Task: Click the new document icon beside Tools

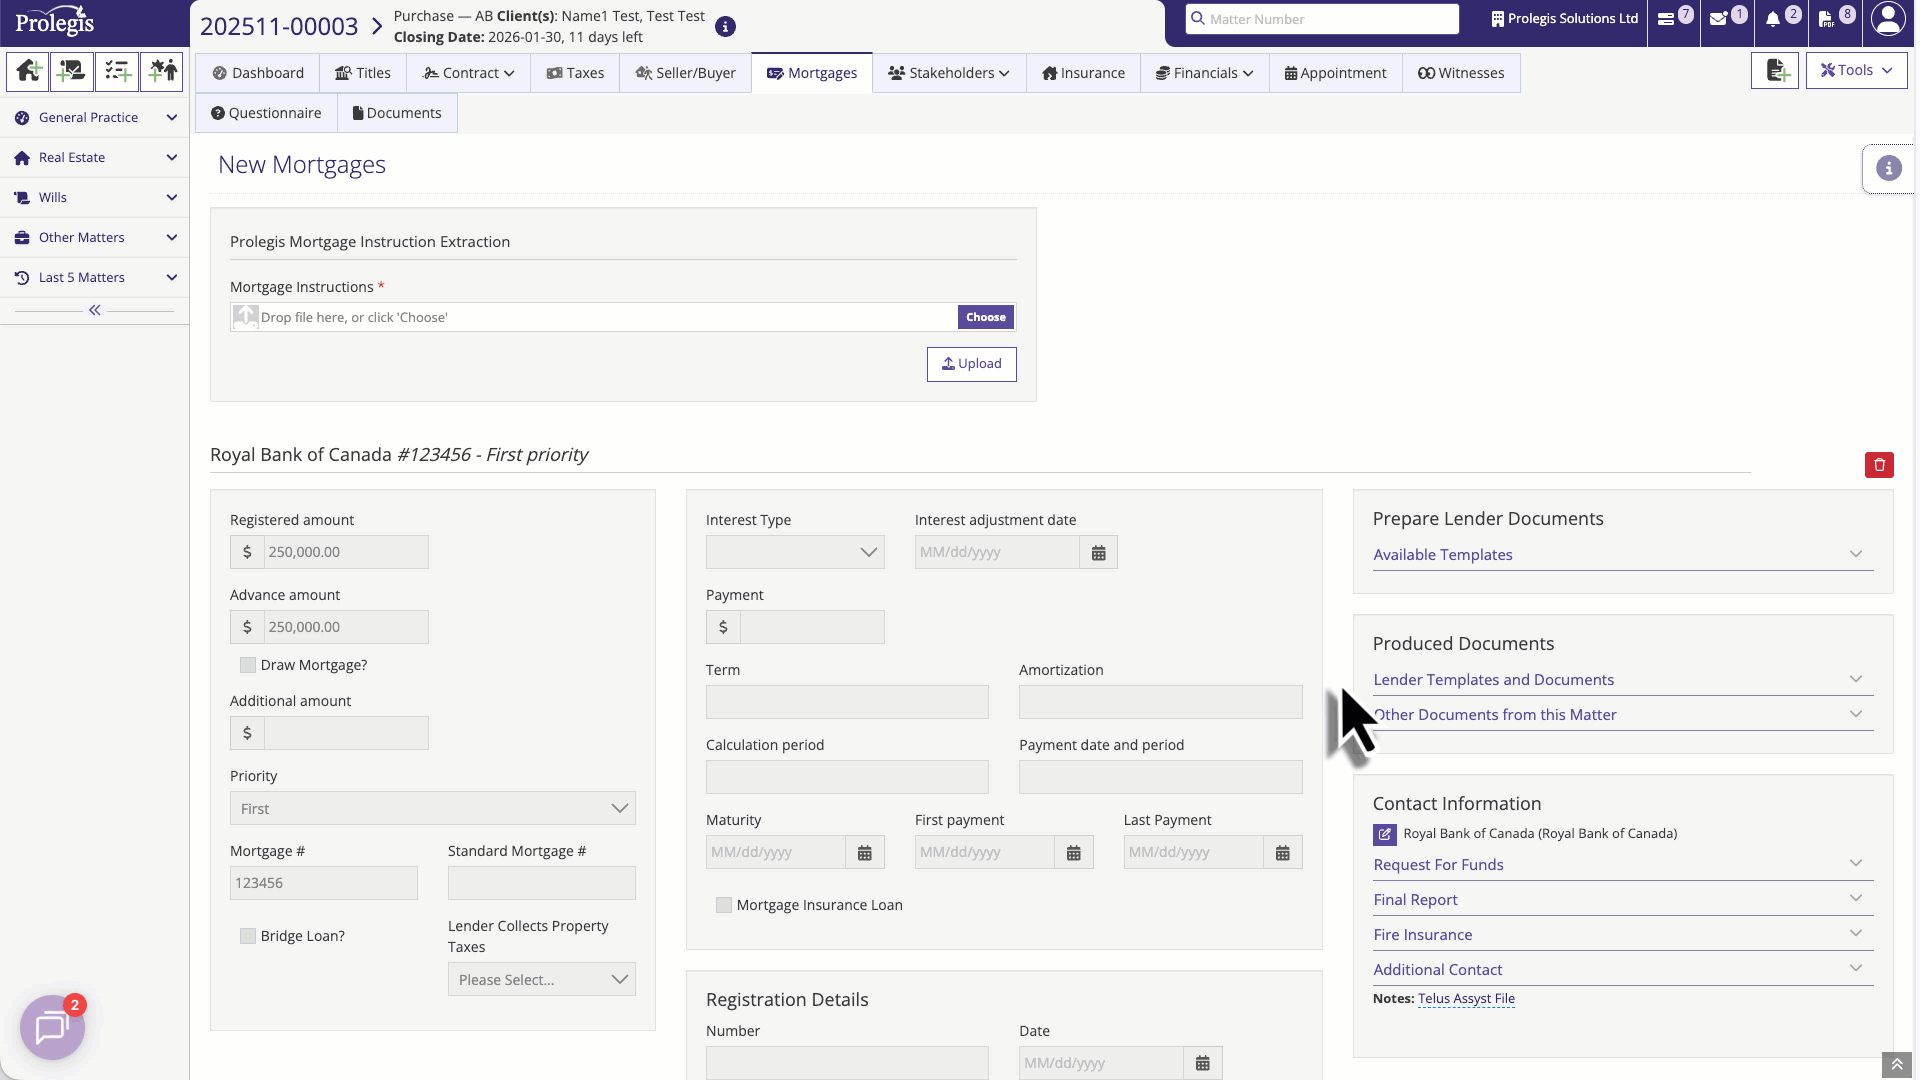Action: pyautogui.click(x=1775, y=71)
